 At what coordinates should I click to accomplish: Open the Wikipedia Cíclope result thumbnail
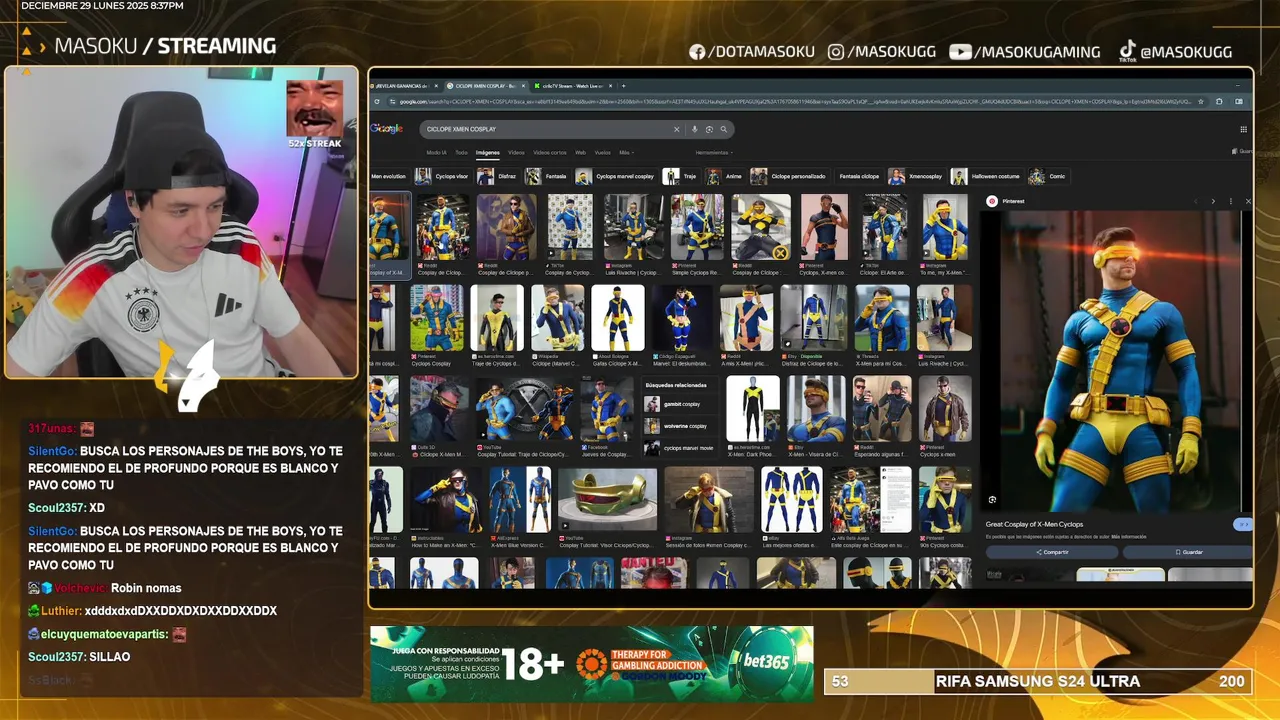coord(557,319)
